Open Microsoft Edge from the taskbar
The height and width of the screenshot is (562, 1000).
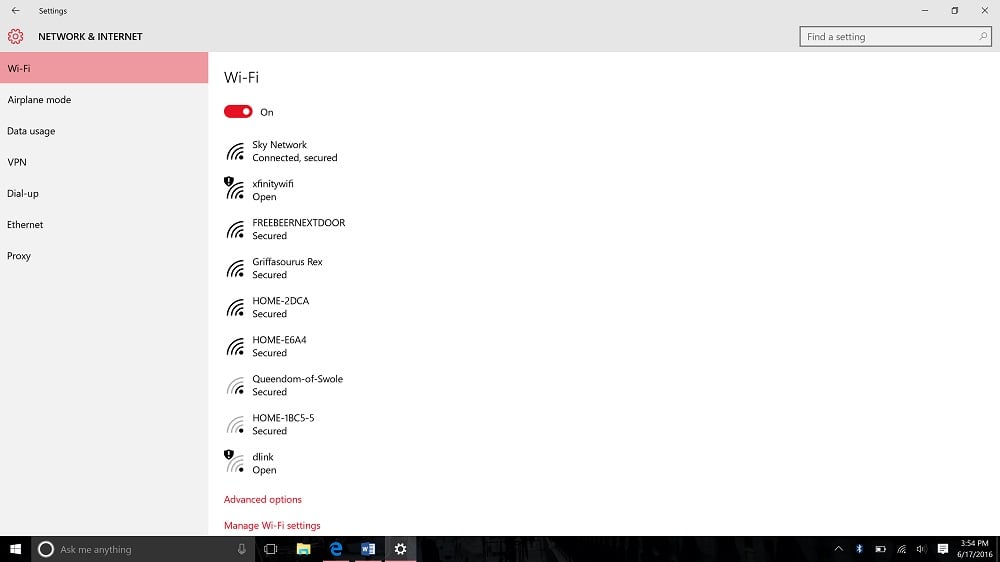click(x=335, y=549)
